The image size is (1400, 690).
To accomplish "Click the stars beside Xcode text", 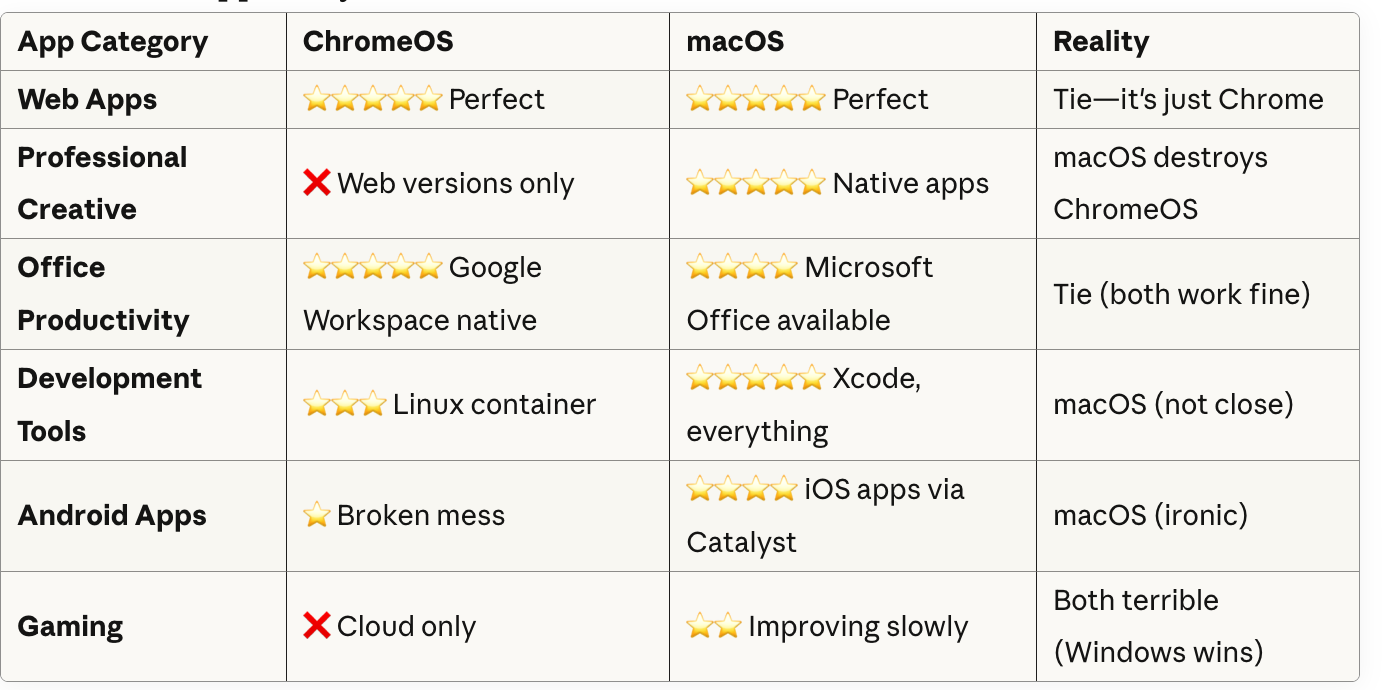I will (755, 378).
